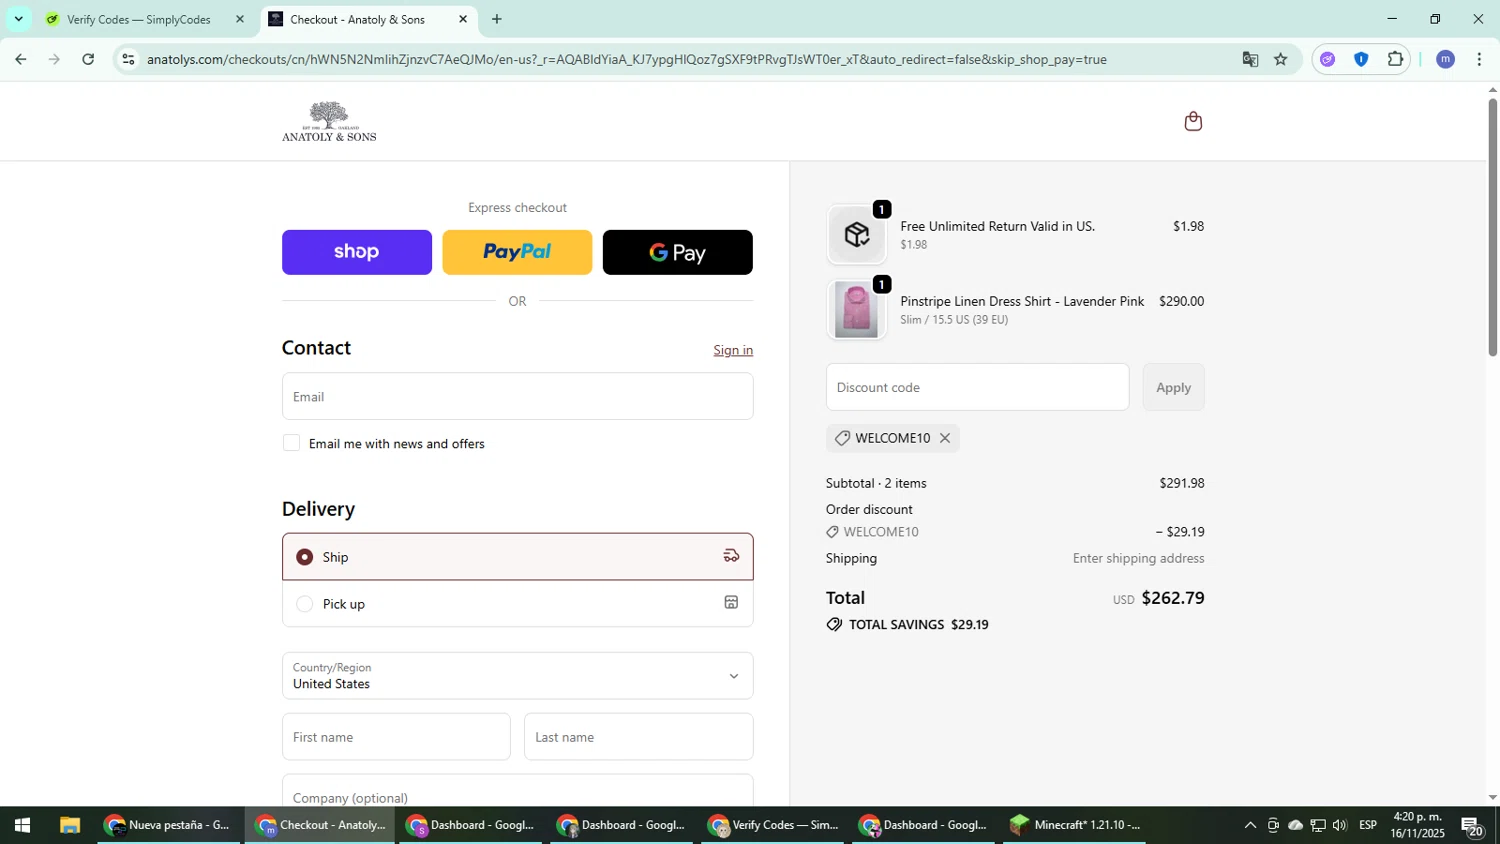Switch to Nueva pestaña Chrome taskbar window

click(169, 825)
